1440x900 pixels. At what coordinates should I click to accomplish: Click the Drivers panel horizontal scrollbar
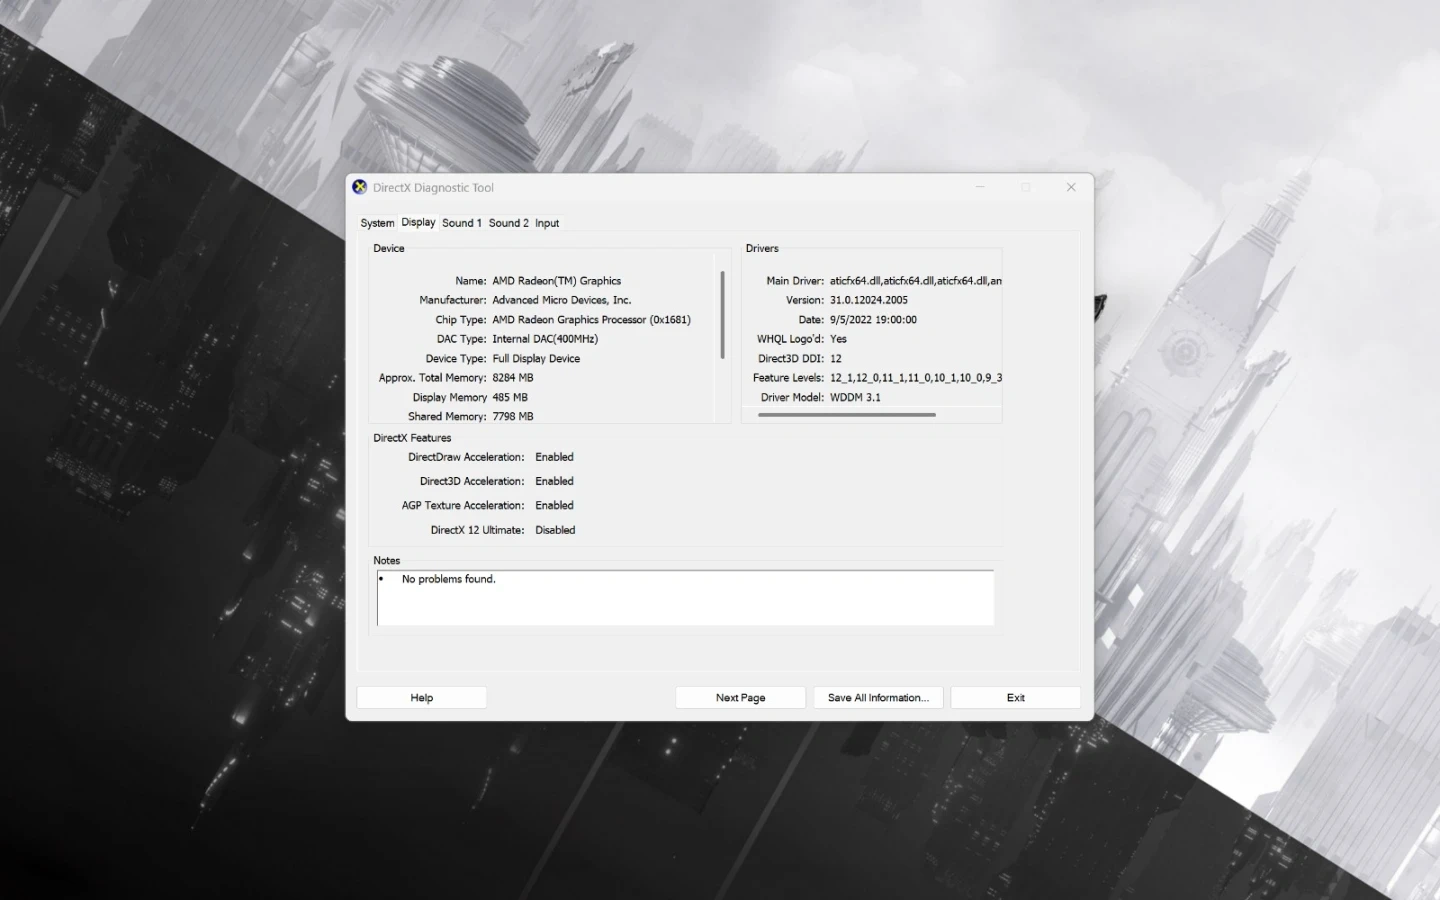point(846,414)
